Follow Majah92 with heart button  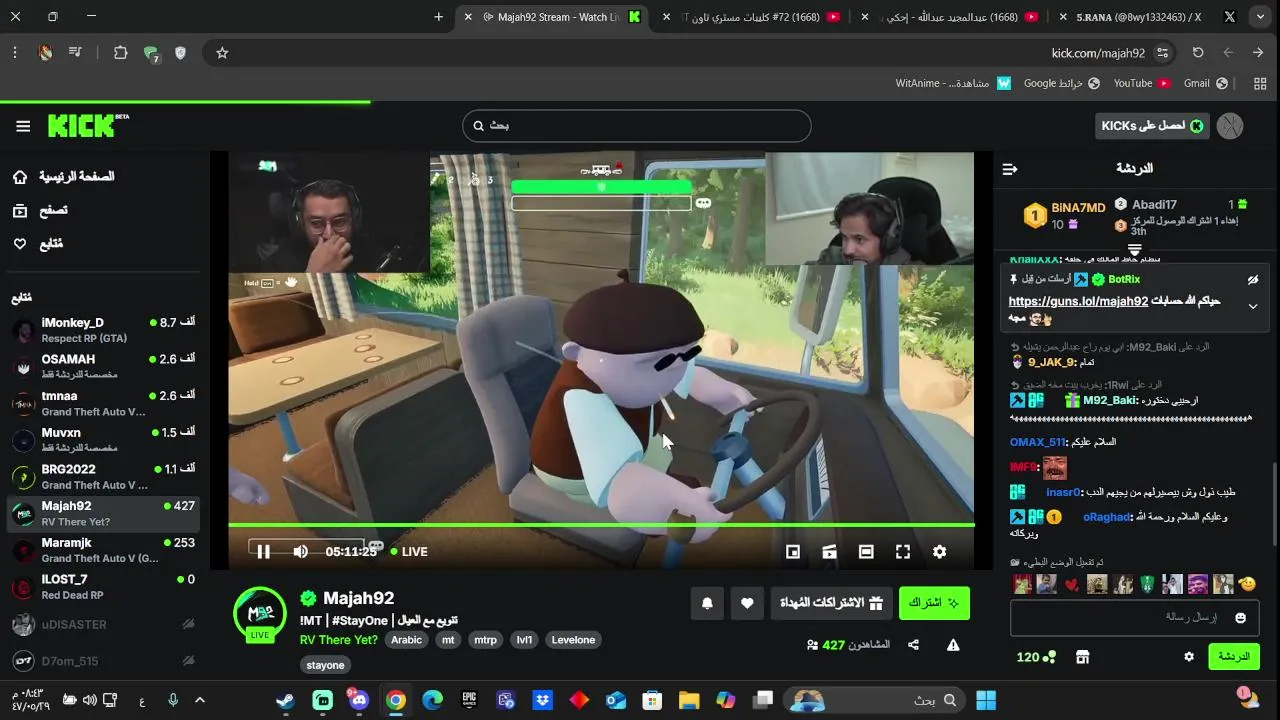(747, 603)
